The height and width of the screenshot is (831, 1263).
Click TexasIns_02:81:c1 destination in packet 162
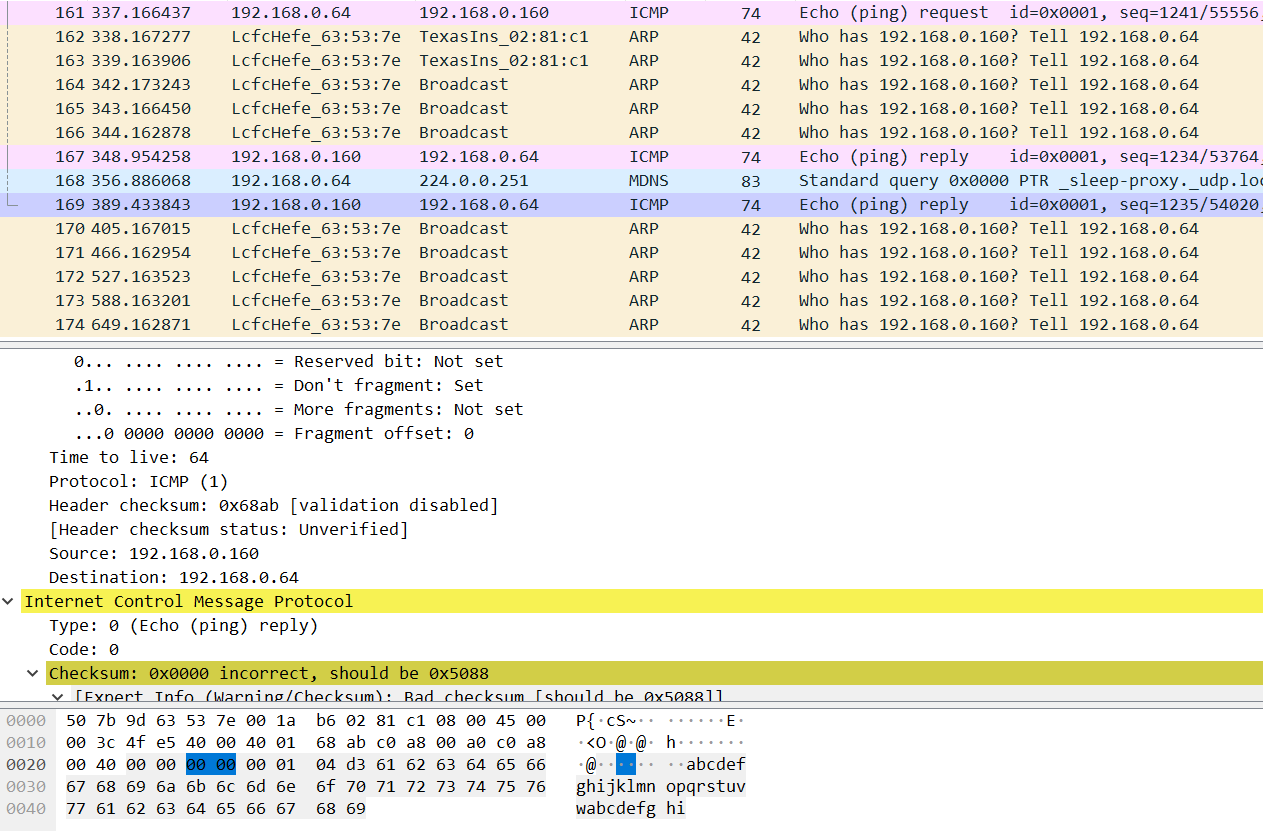coord(503,36)
